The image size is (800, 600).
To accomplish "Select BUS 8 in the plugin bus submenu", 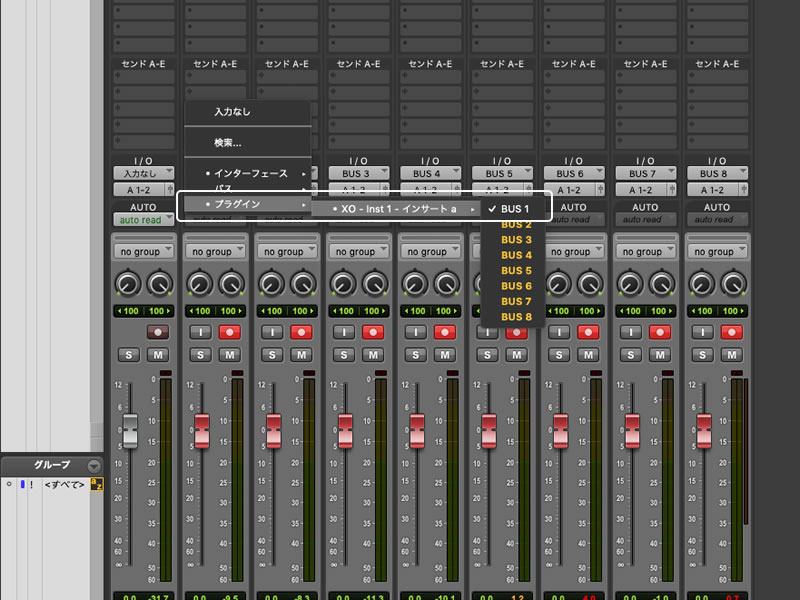I will [x=513, y=317].
